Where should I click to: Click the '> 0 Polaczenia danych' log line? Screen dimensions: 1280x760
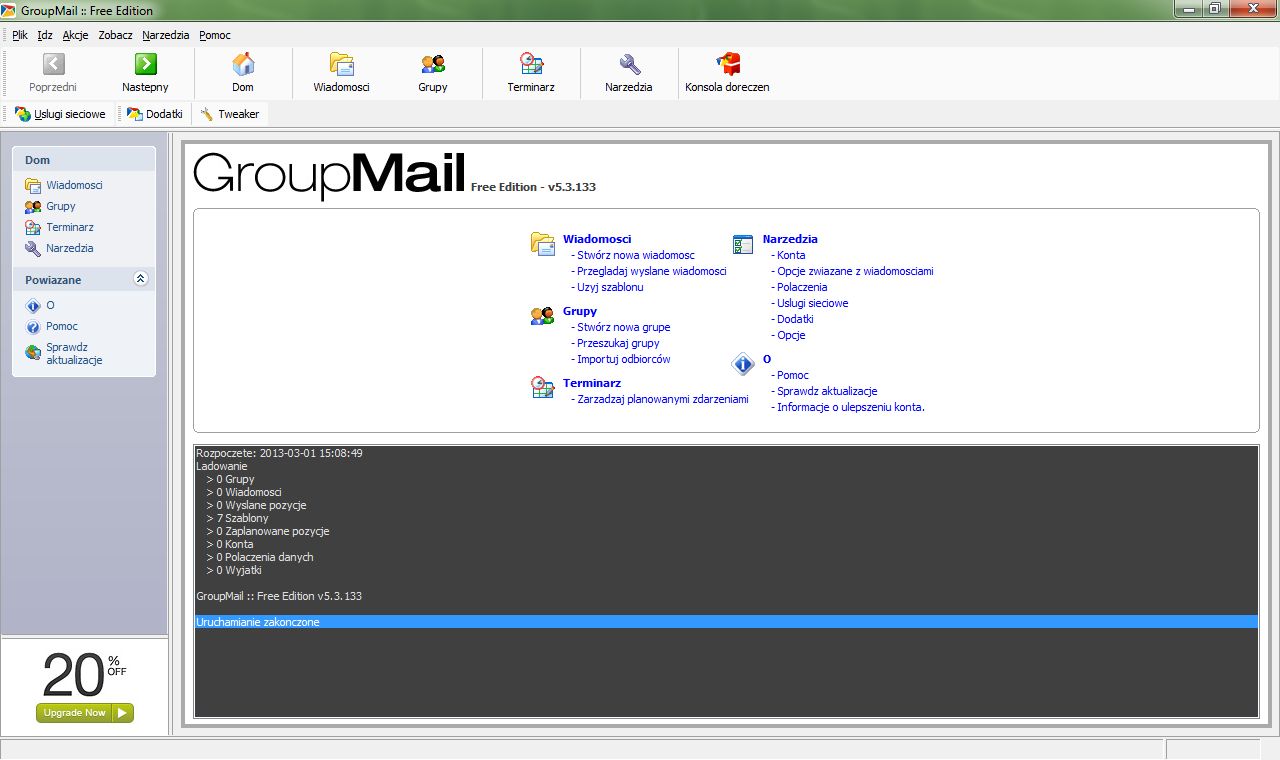tap(260, 557)
